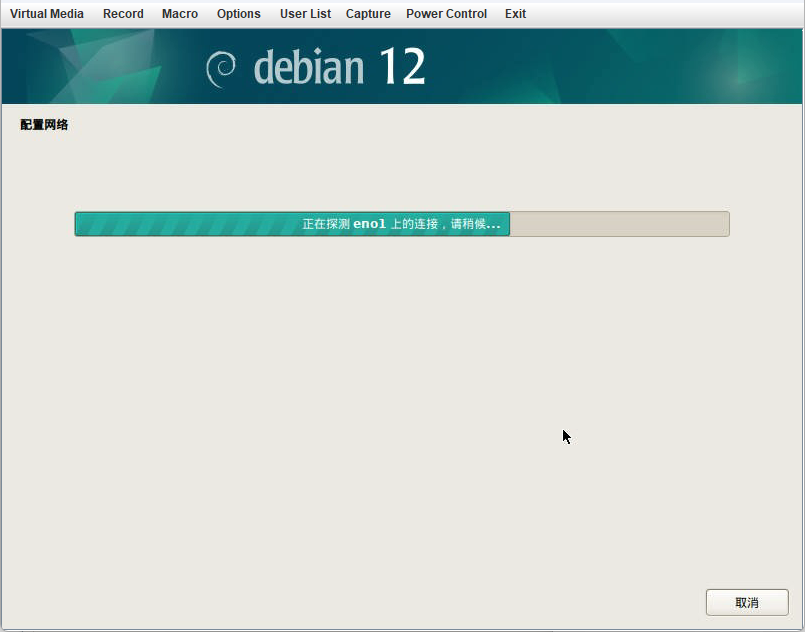Open the Macro menu

point(180,14)
